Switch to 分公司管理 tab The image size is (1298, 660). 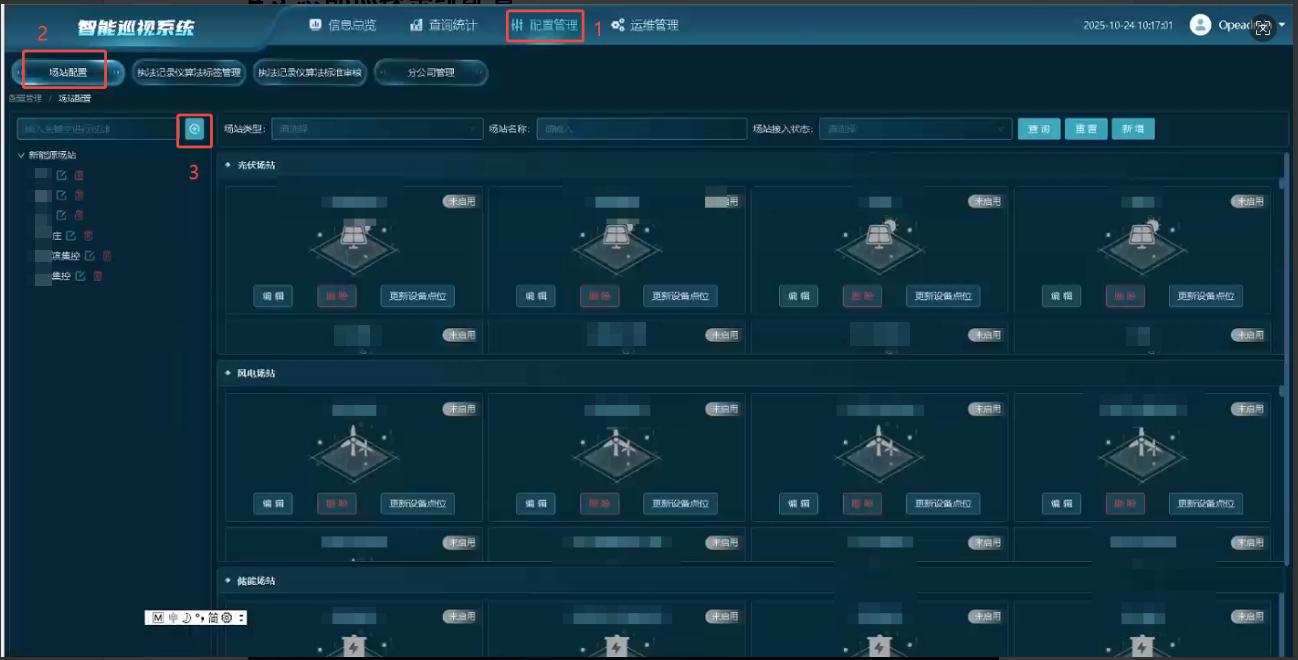431,73
